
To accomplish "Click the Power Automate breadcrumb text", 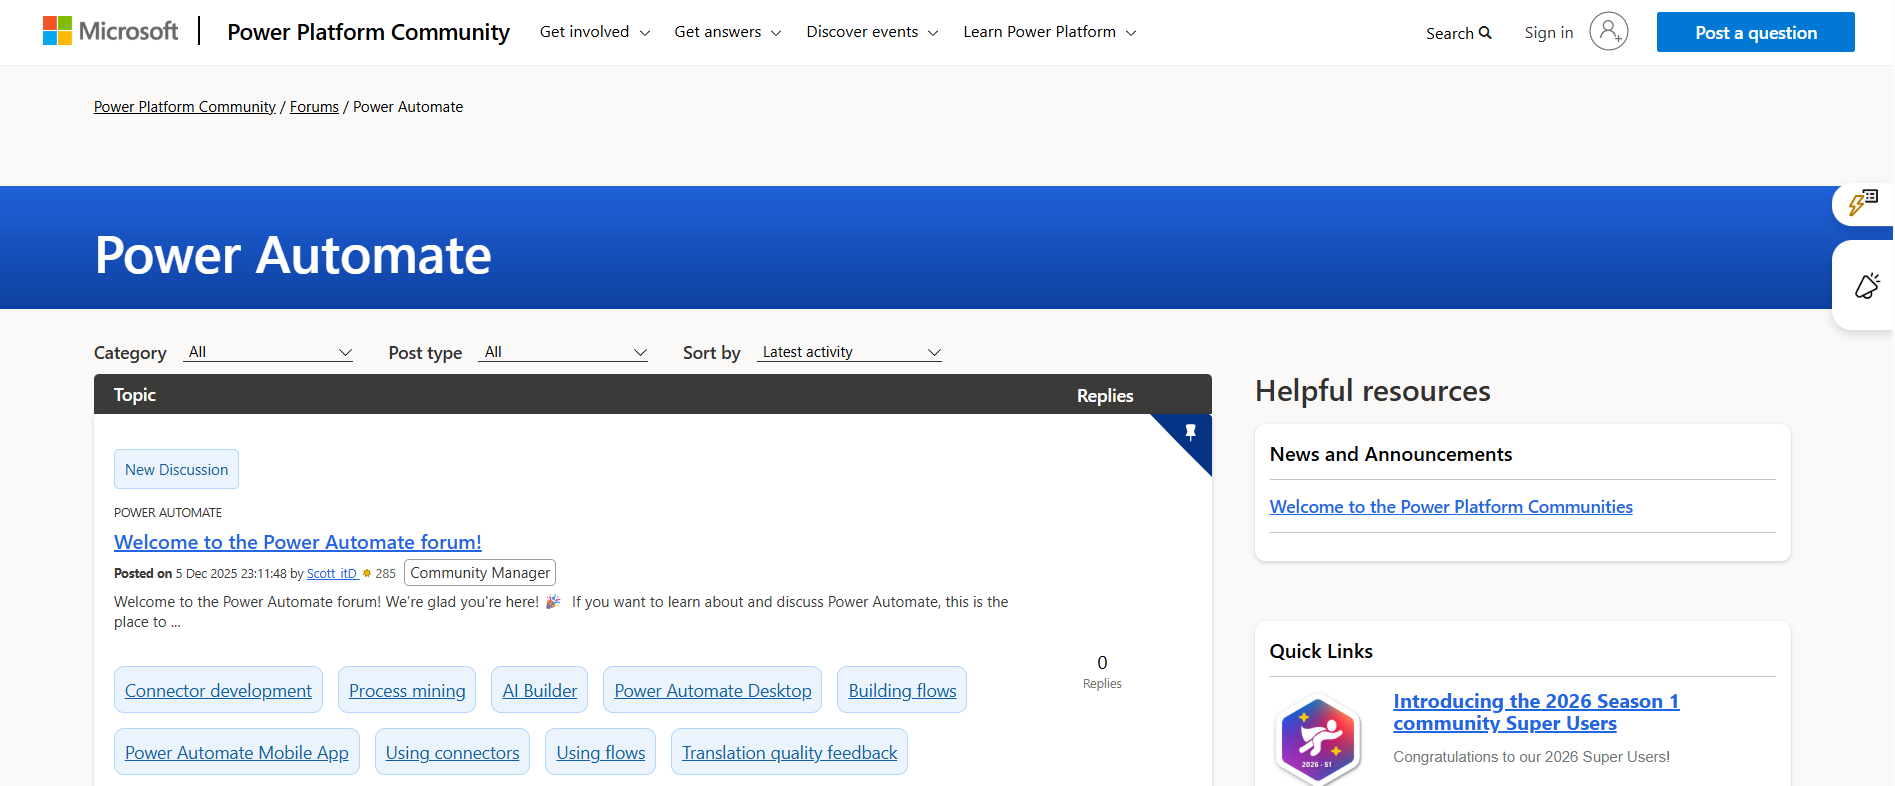I will click(x=408, y=107).
